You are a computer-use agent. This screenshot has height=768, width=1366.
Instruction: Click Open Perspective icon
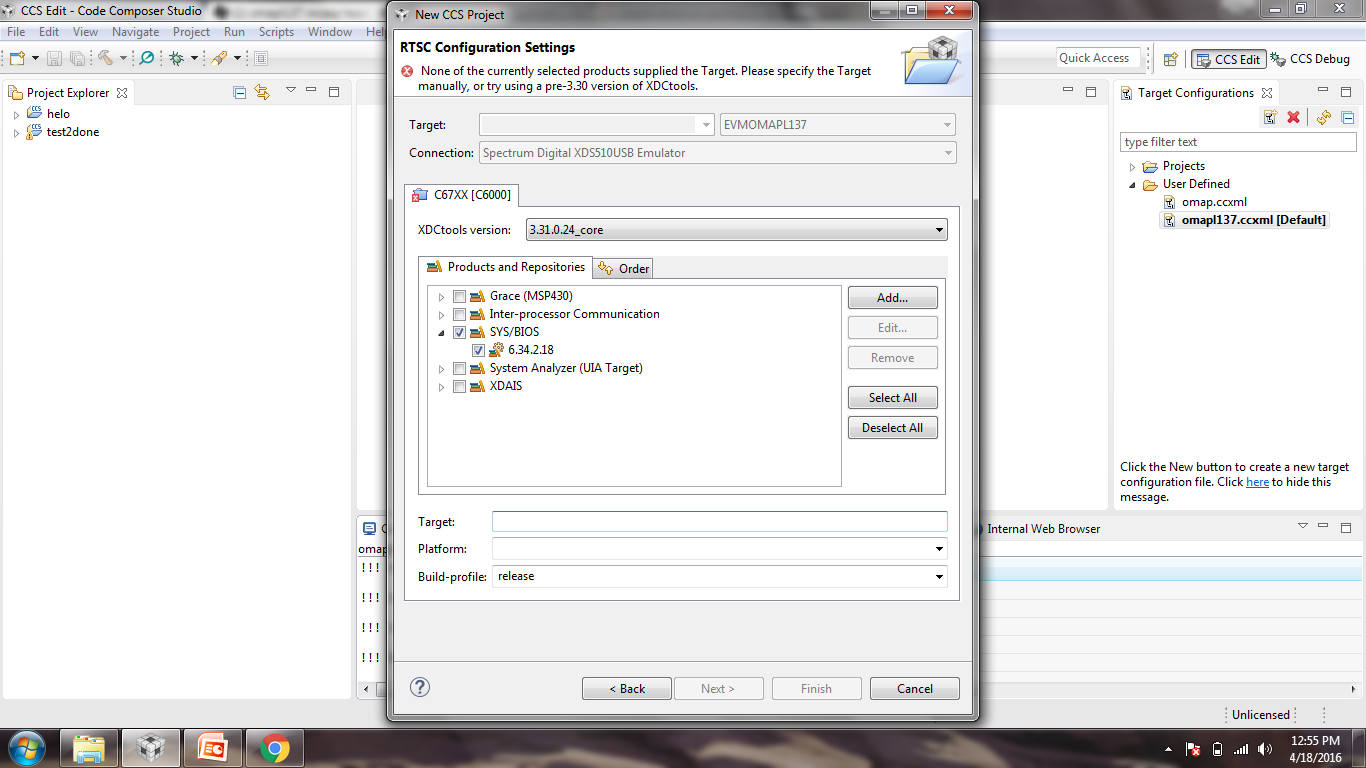click(x=1171, y=59)
